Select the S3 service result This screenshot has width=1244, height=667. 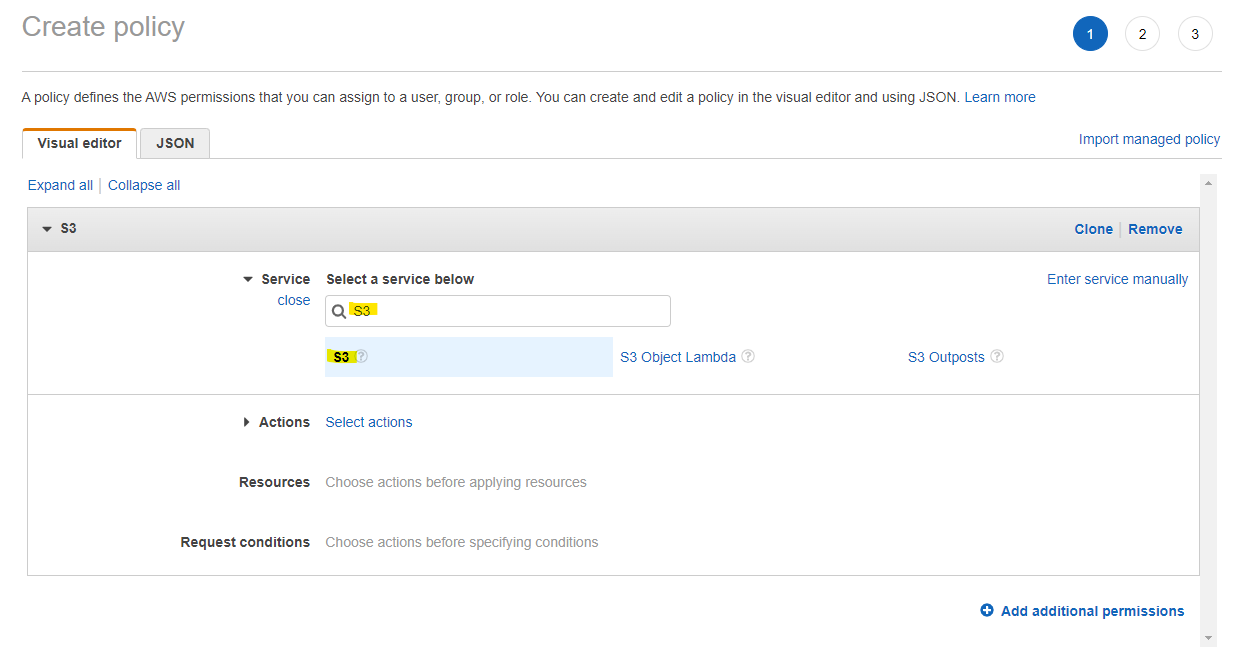tap(343, 356)
